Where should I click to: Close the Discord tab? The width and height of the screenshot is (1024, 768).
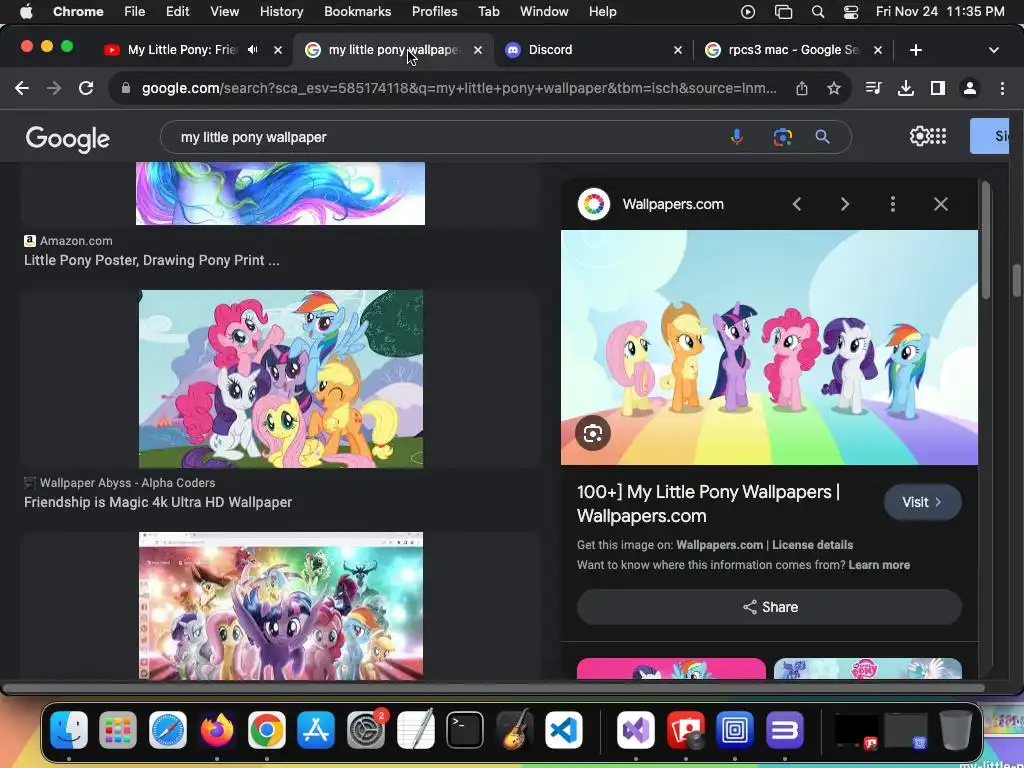pos(678,50)
